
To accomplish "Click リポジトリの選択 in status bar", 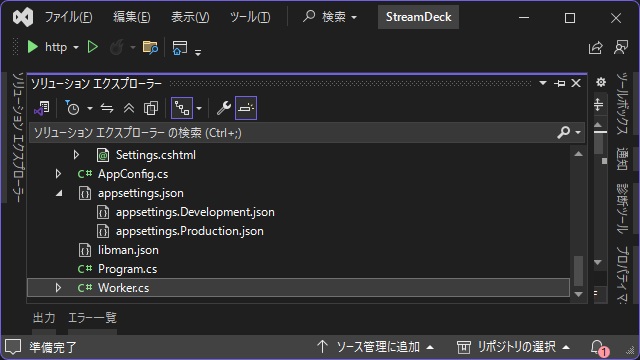I will coord(513,347).
